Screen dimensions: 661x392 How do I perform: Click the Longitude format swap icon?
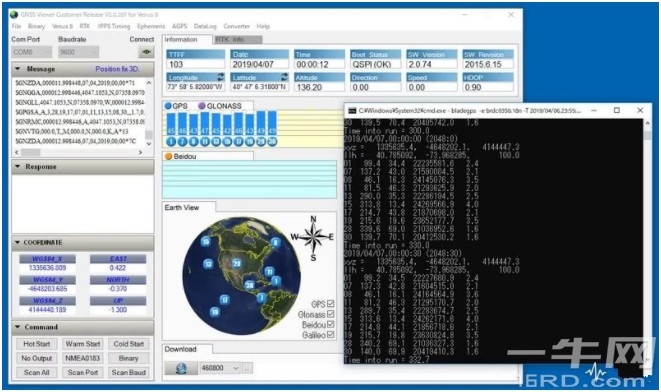pyautogui.click(x=220, y=77)
